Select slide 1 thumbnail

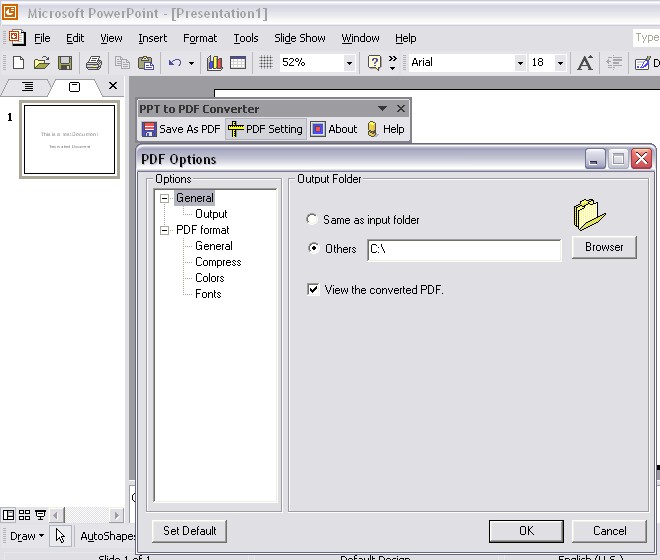click(x=69, y=139)
